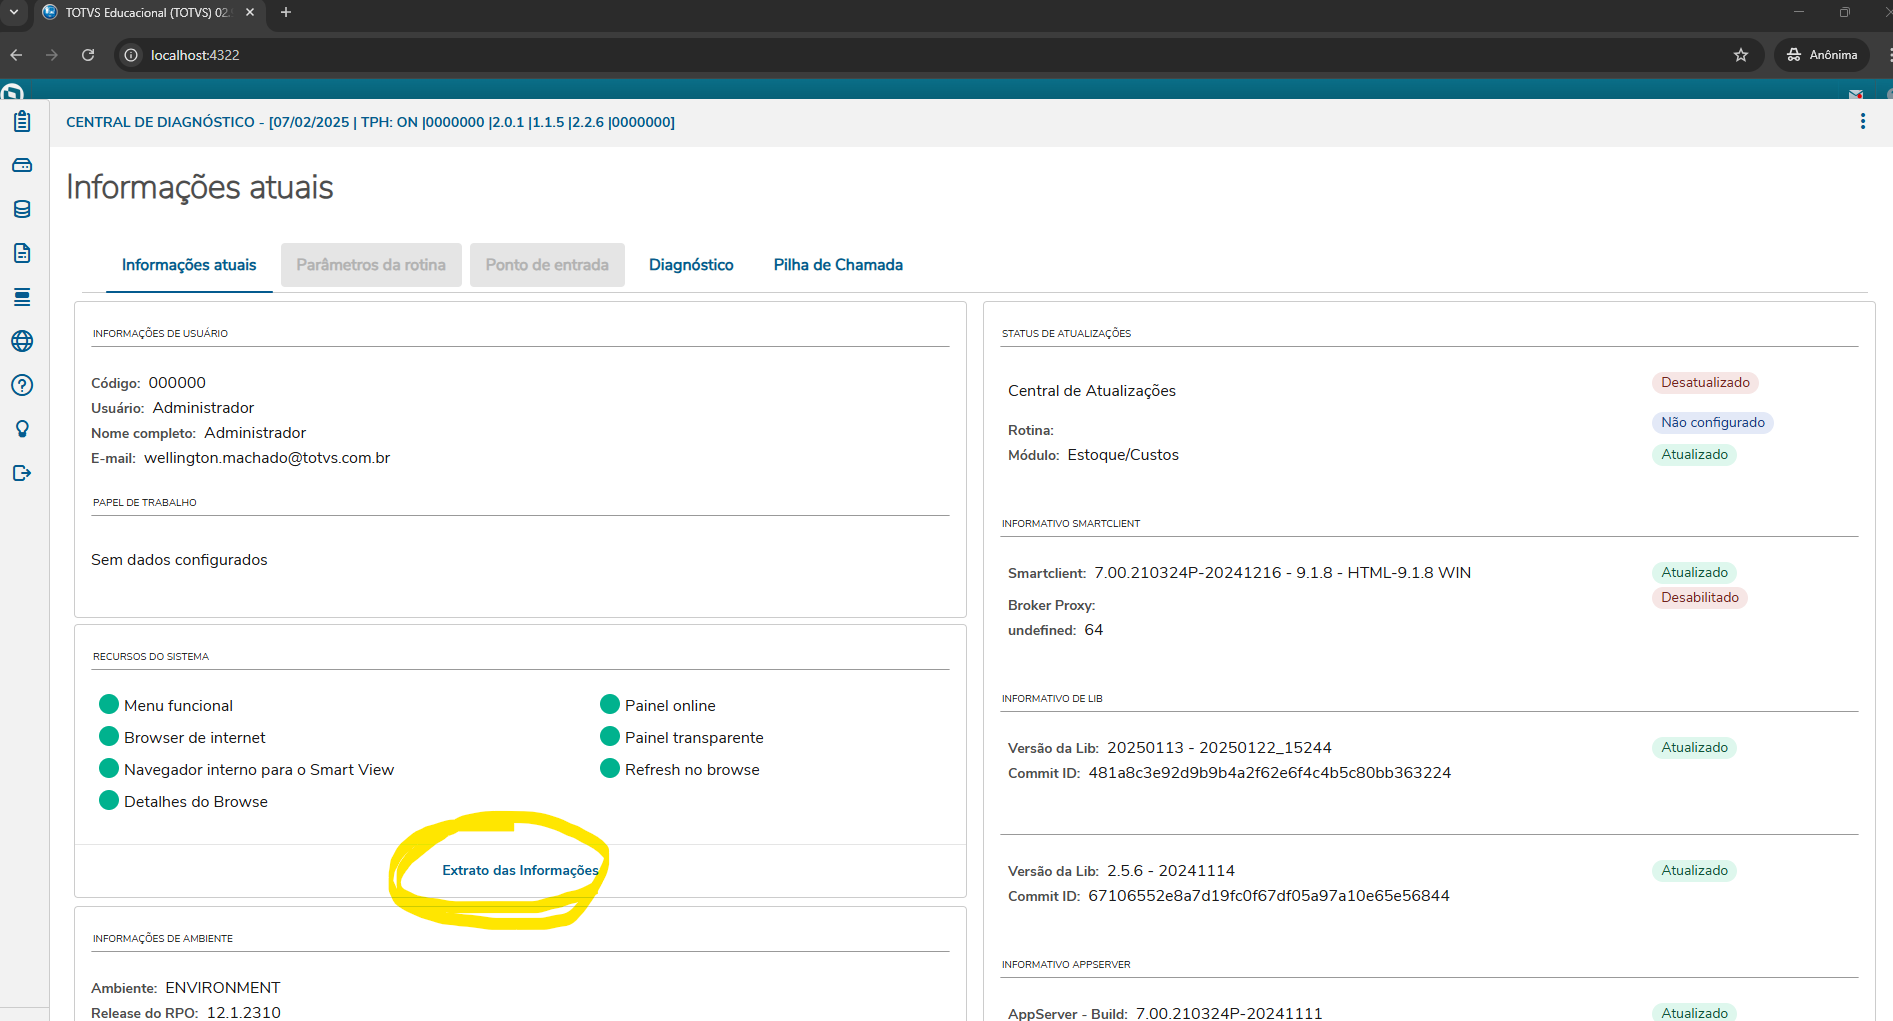Viewport: 1893px width, 1021px height.
Task: Click the Atualizado badge beside Lib 20250113
Action: [x=1694, y=748]
